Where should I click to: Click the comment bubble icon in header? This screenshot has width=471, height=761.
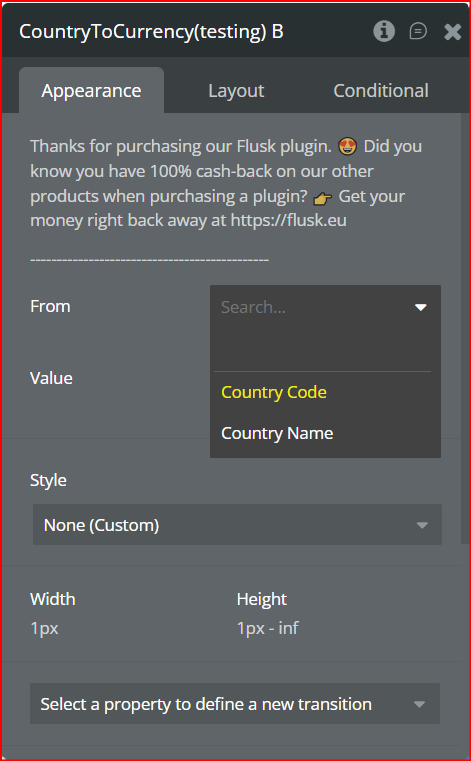pos(418,32)
